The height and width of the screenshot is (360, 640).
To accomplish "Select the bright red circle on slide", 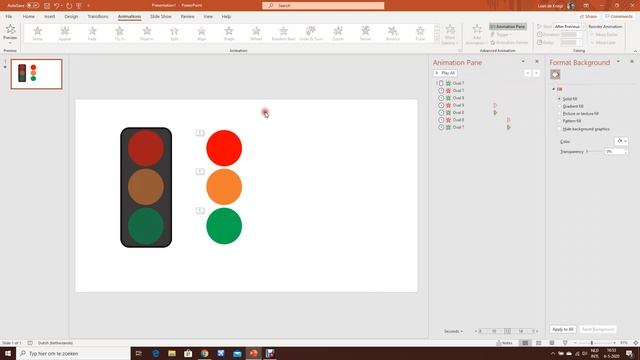I will [x=224, y=148].
